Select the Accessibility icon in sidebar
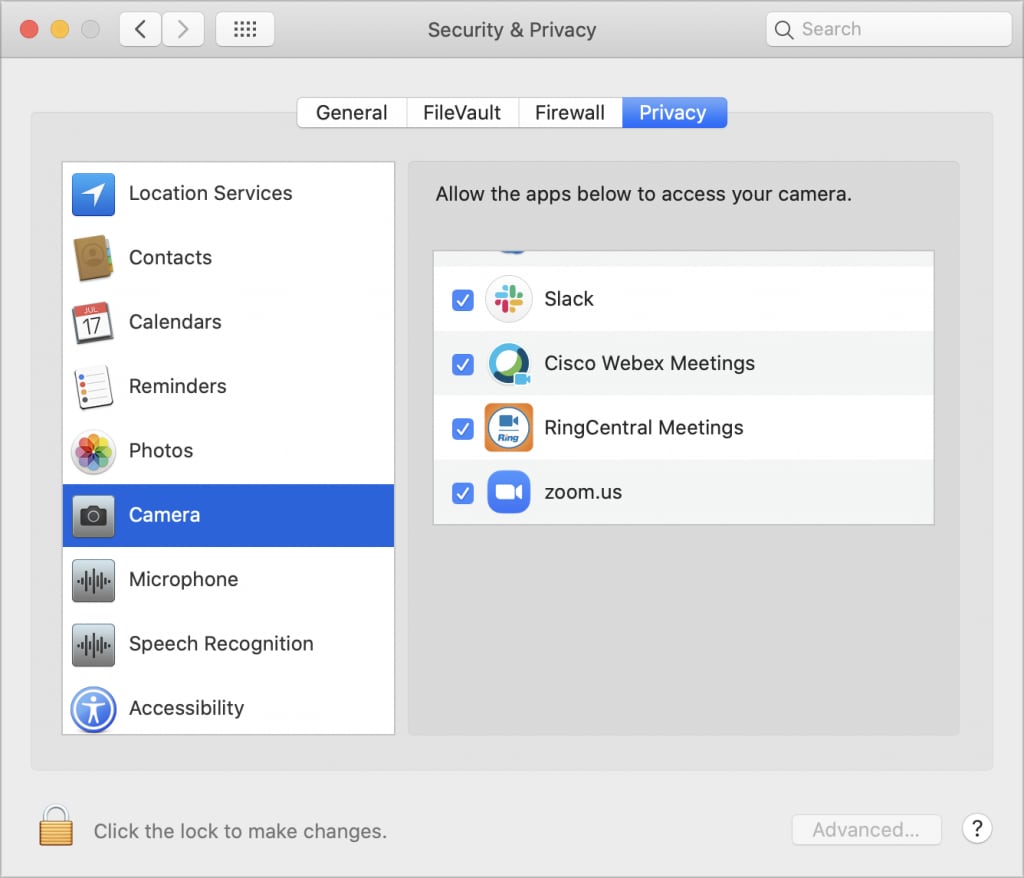 93,709
